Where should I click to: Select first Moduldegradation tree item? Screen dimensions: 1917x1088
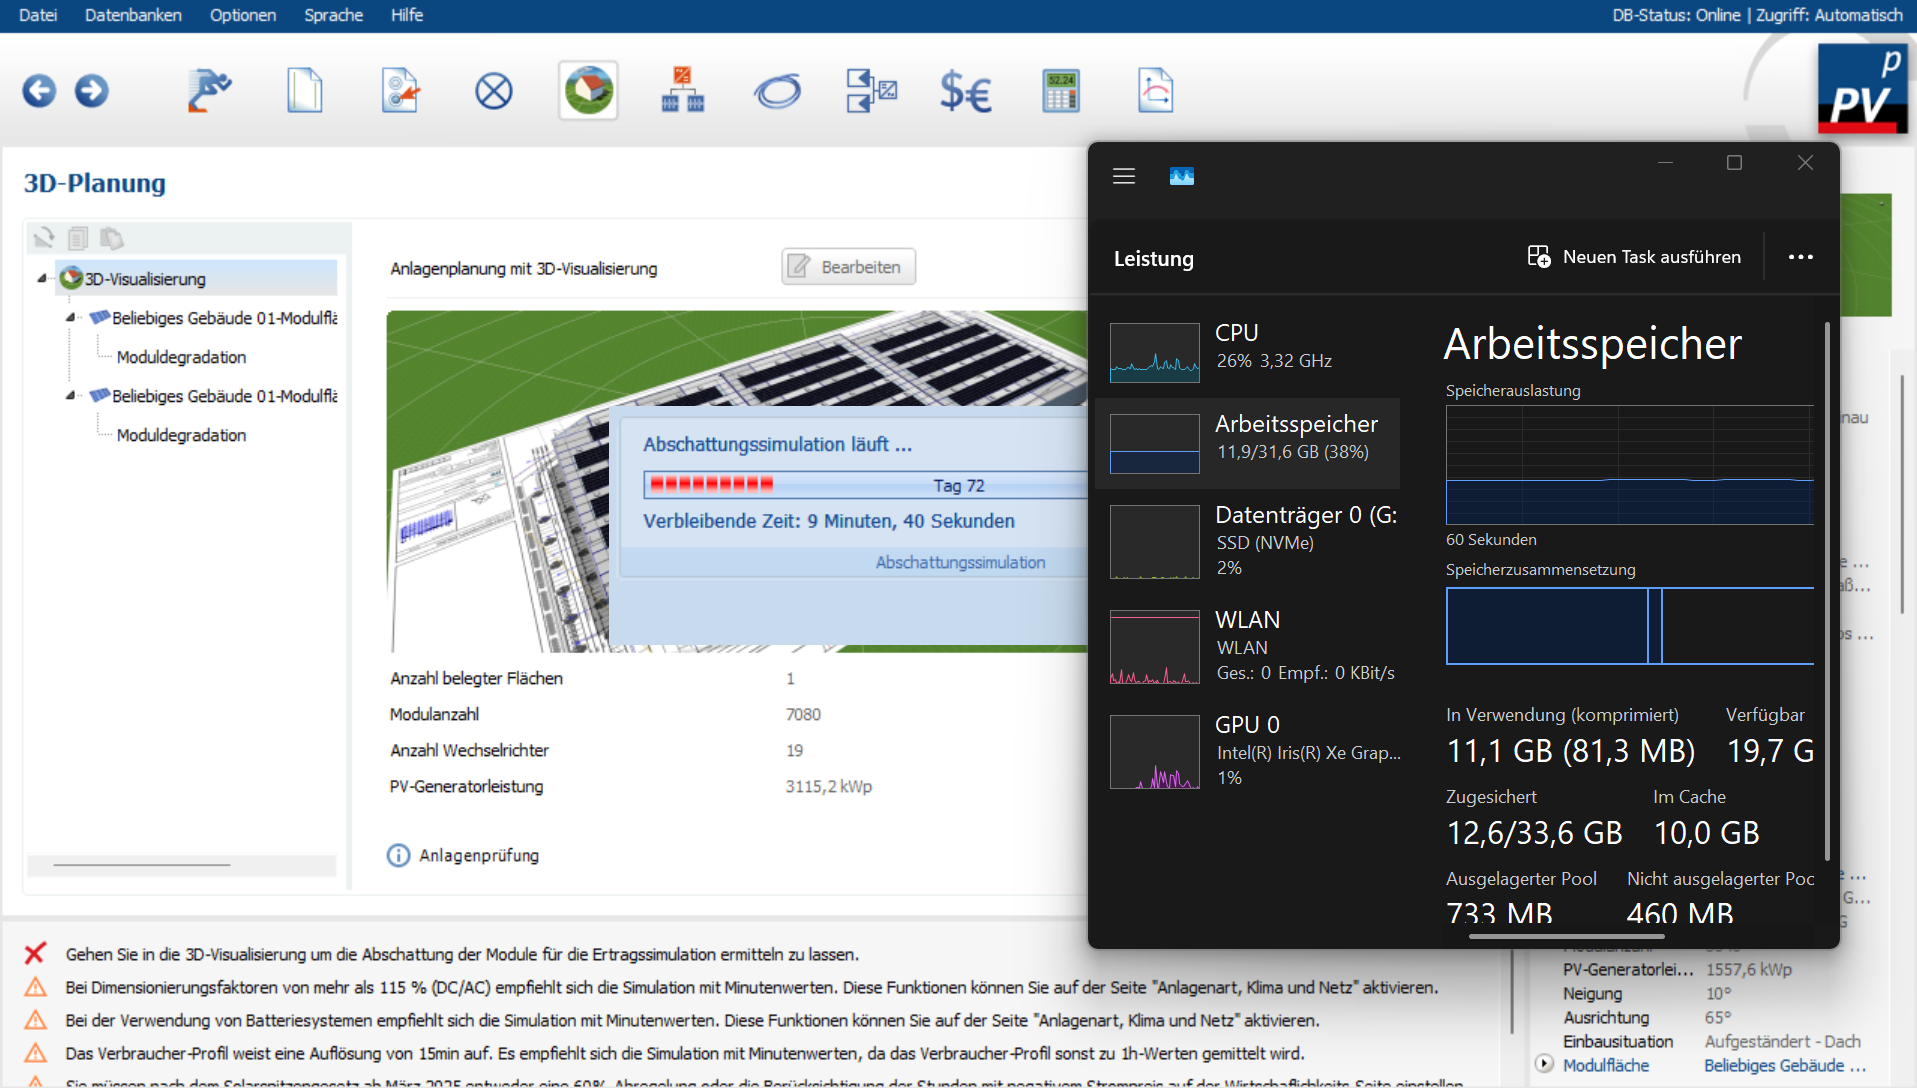[x=181, y=357]
